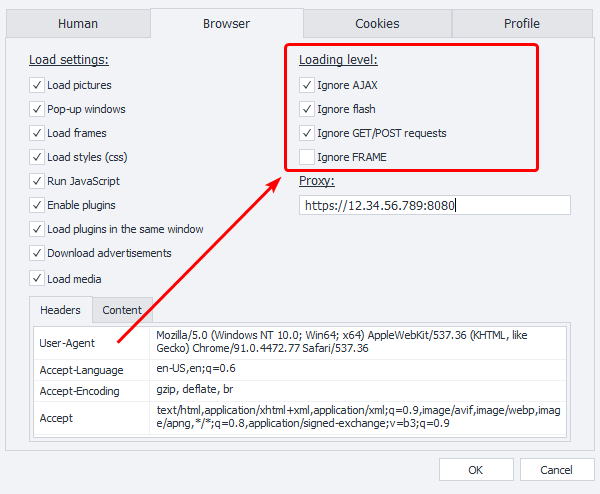Disable Run JavaScript checkbox
The height and width of the screenshot is (494, 600).
point(37,181)
